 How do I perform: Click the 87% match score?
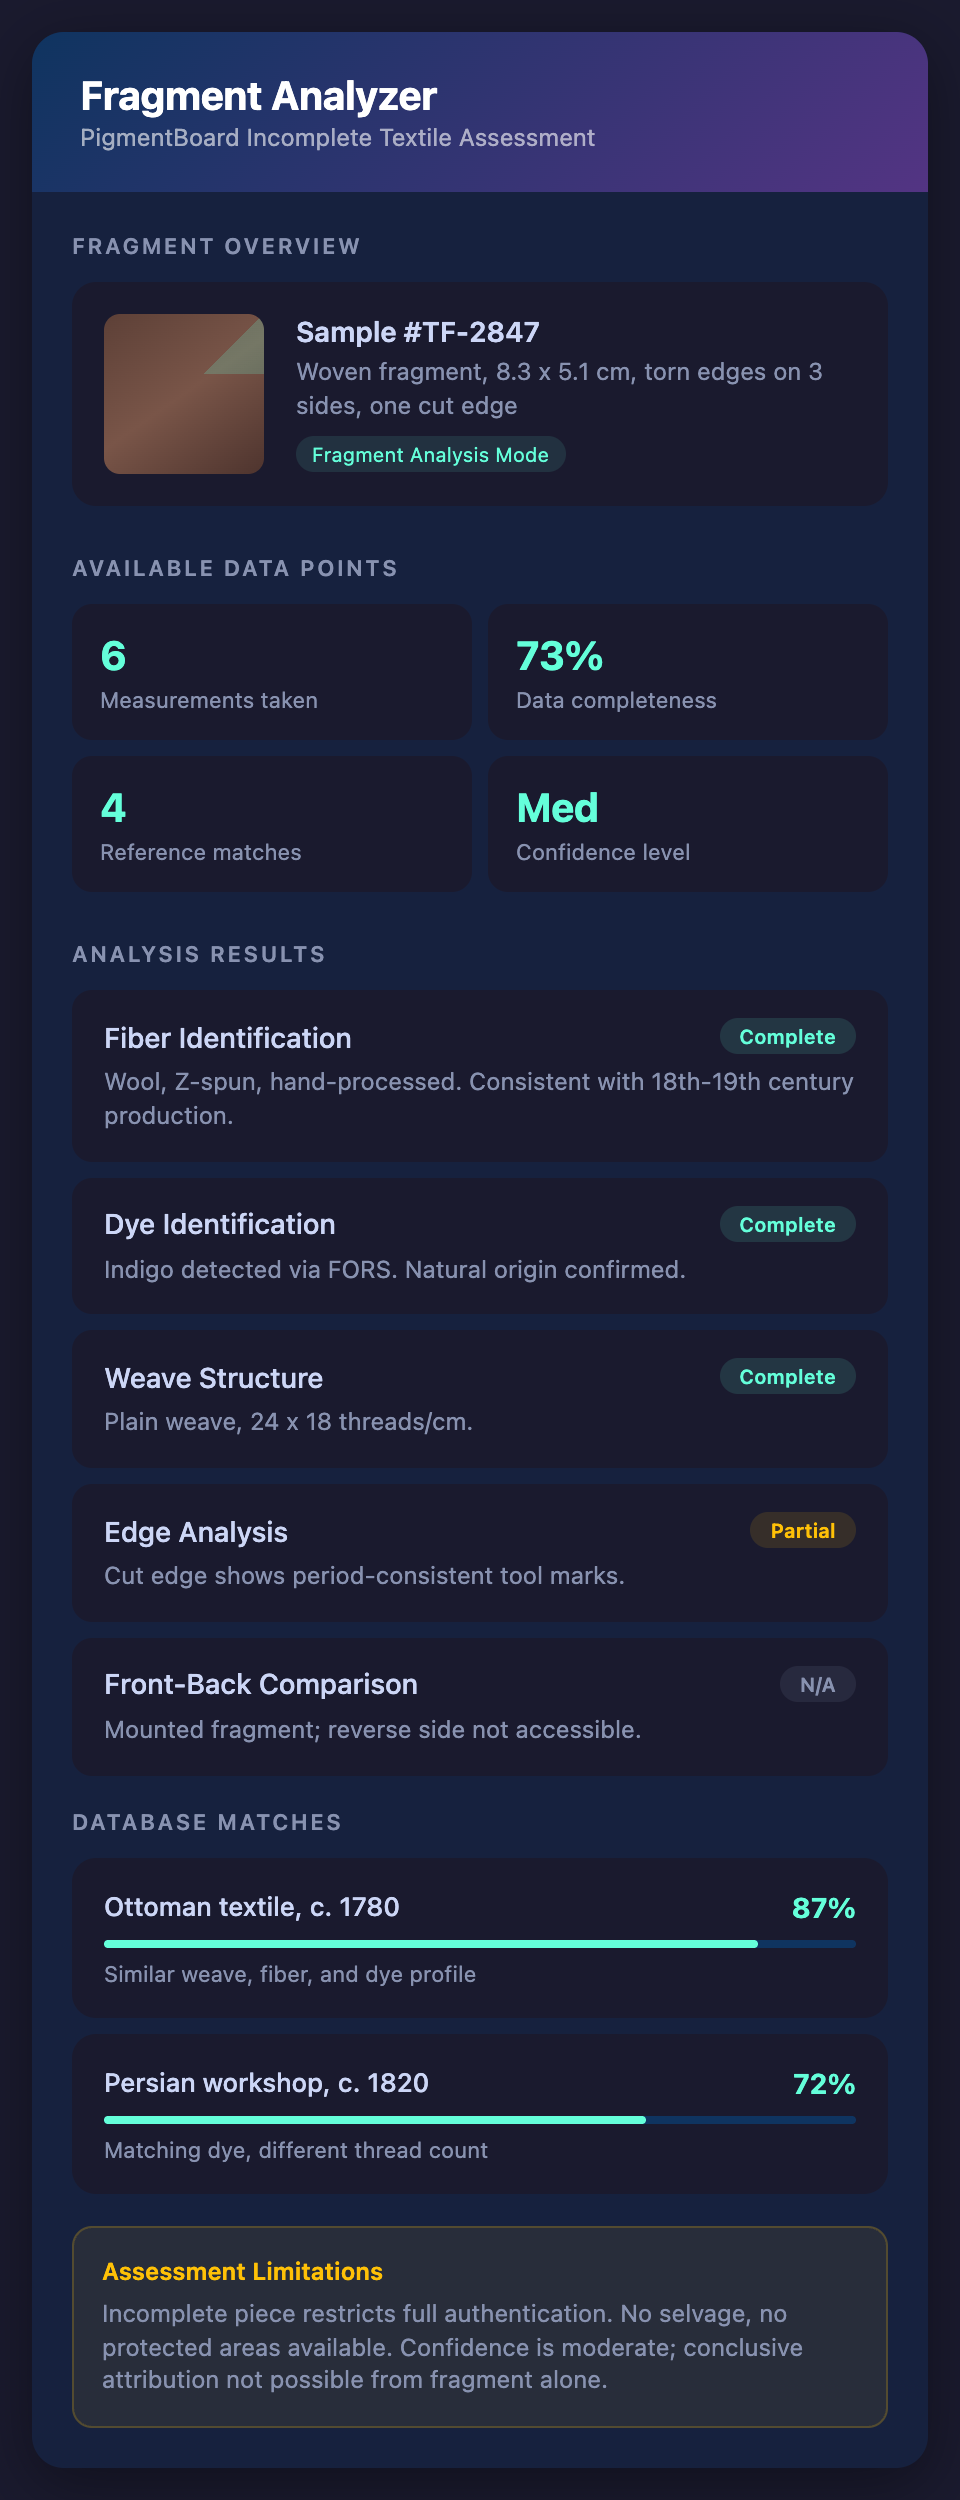click(823, 1908)
